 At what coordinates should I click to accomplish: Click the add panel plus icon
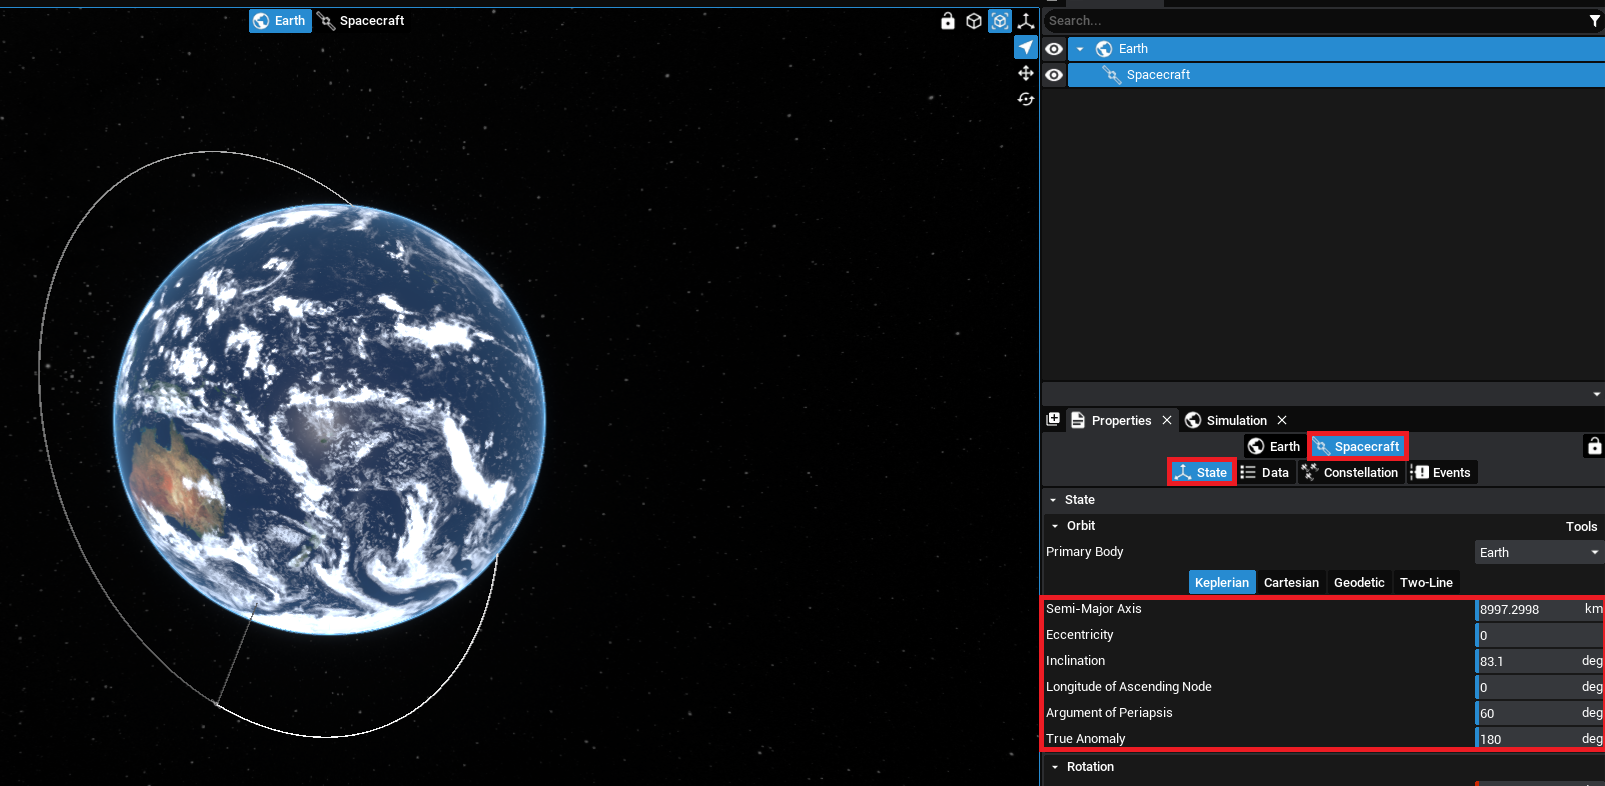pos(1053,420)
